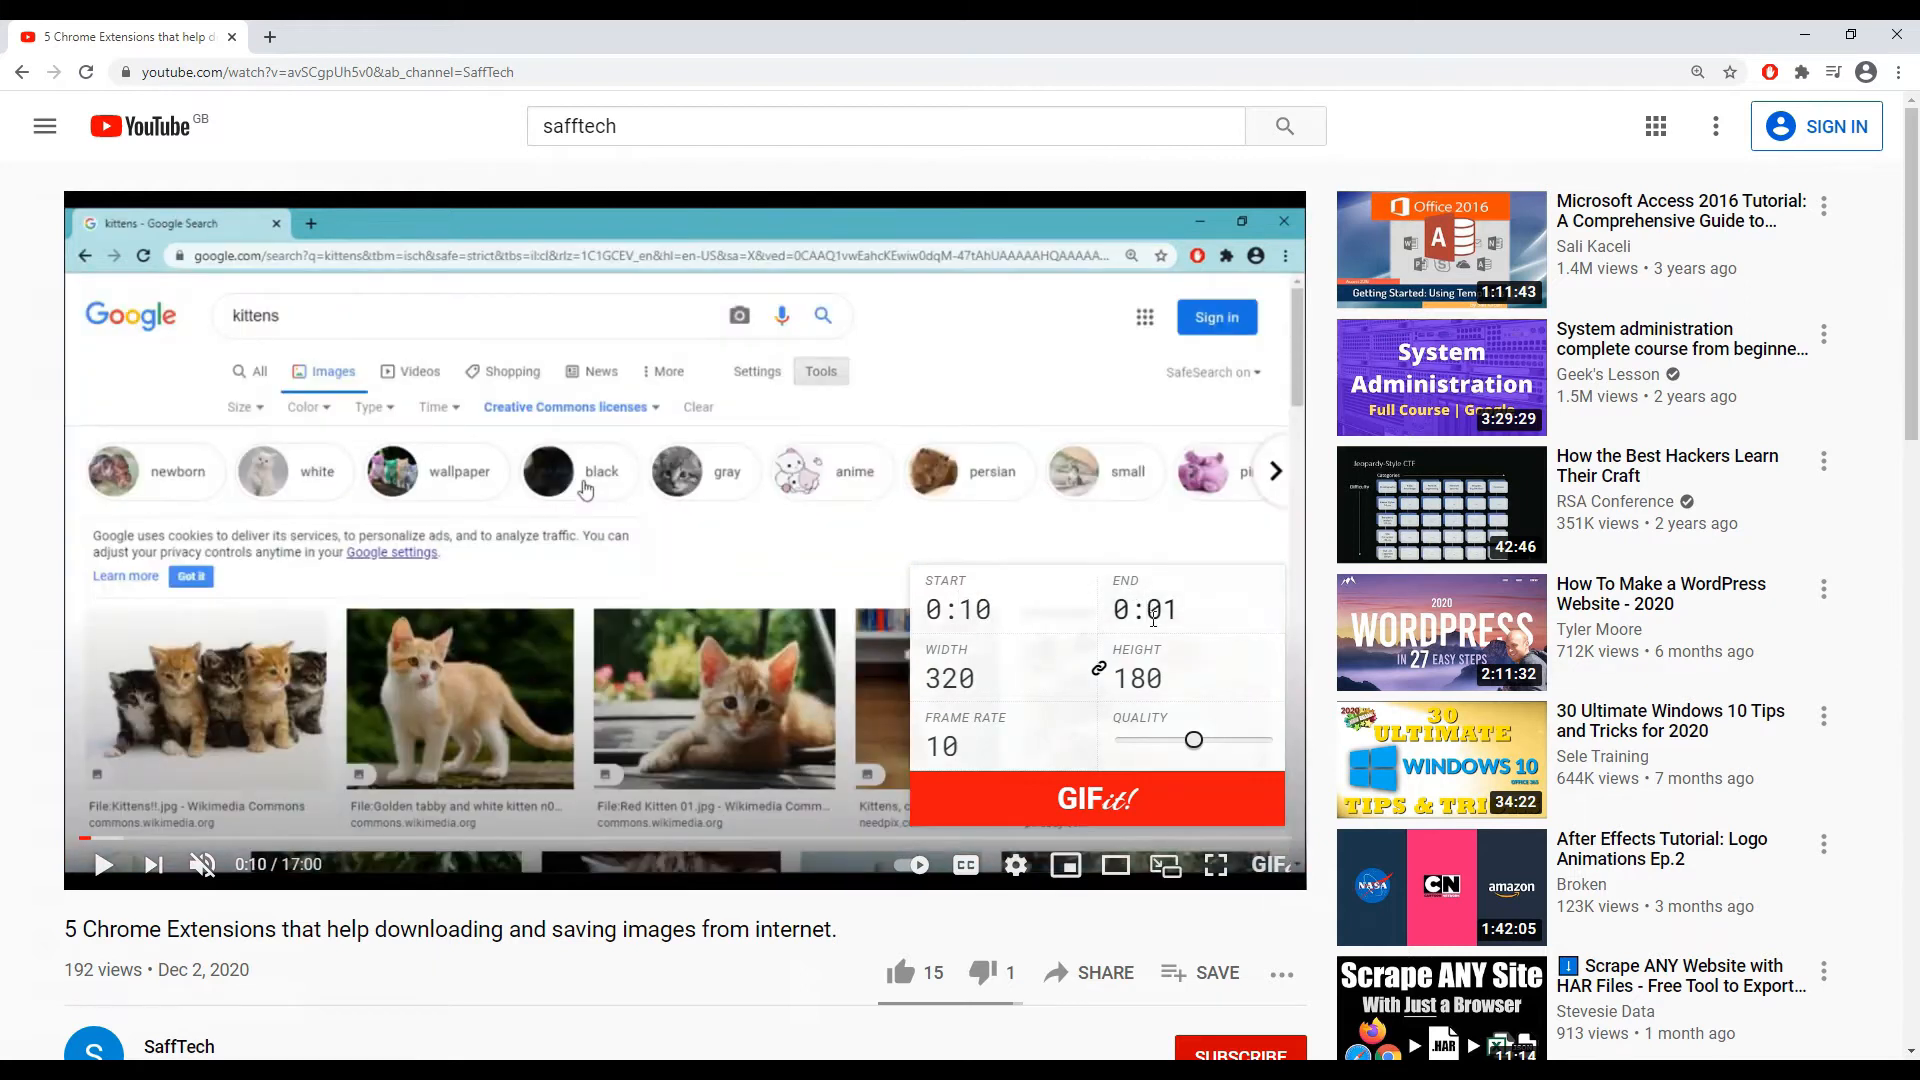The height and width of the screenshot is (1080, 1920).
Task: Reload the current page
Action: [x=86, y=72]
